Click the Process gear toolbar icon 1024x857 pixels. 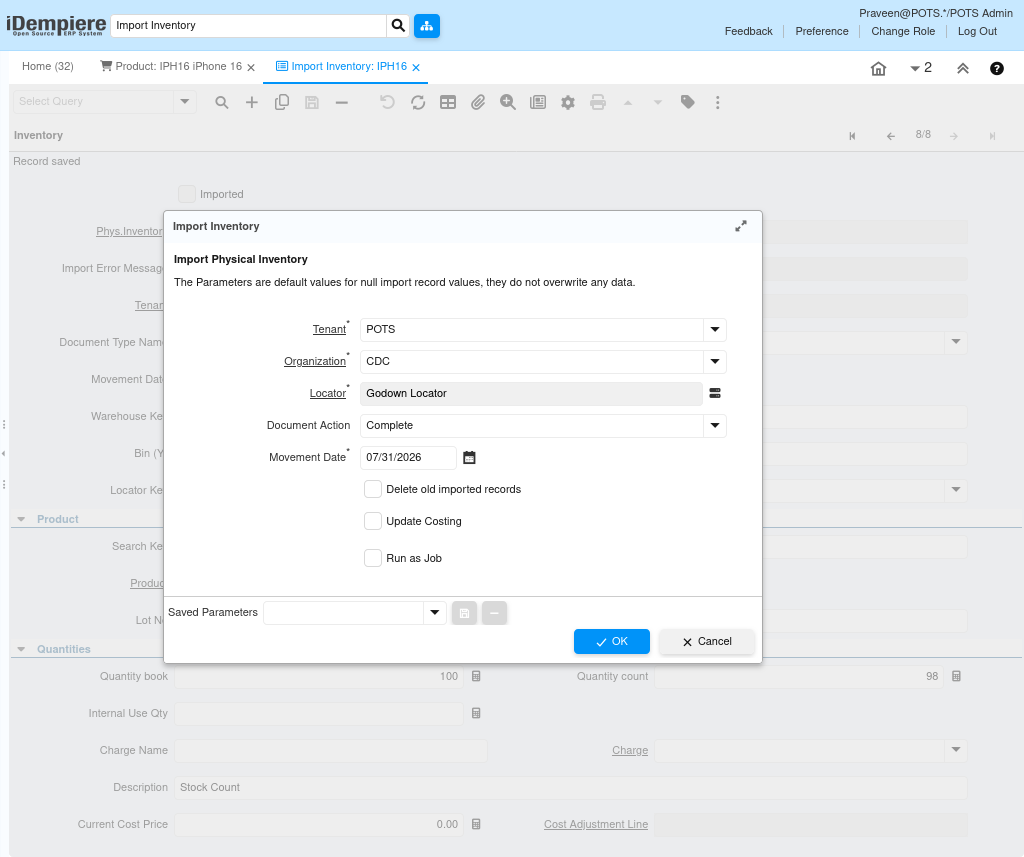568,103
